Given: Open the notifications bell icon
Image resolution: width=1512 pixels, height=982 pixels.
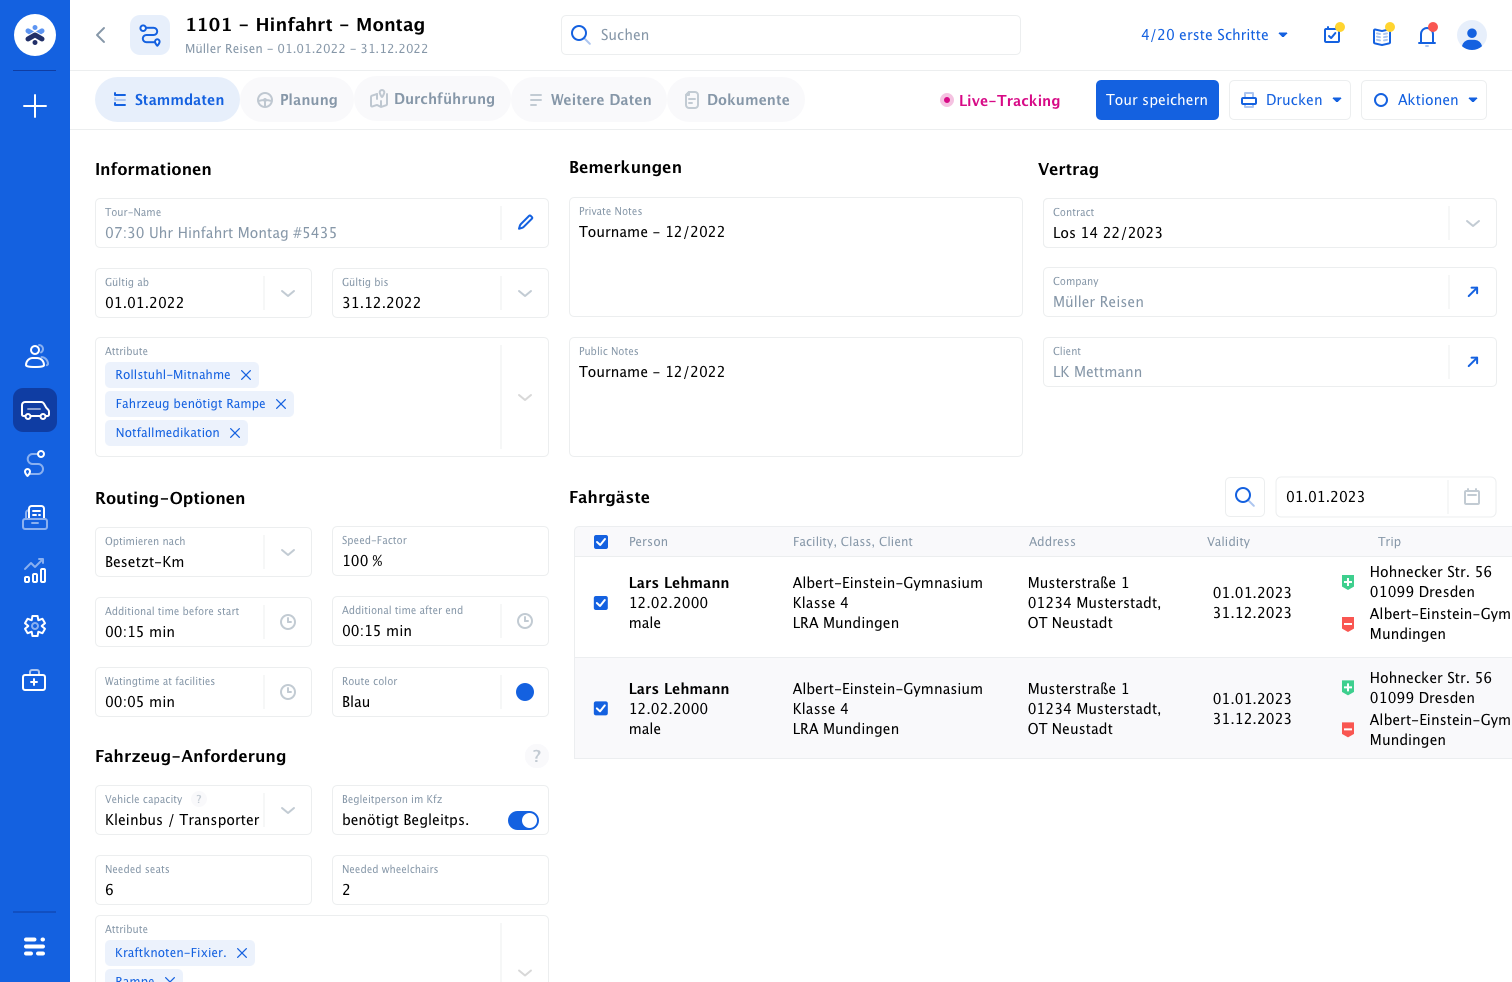Looking at the screenshot, I should [1427, 36].
